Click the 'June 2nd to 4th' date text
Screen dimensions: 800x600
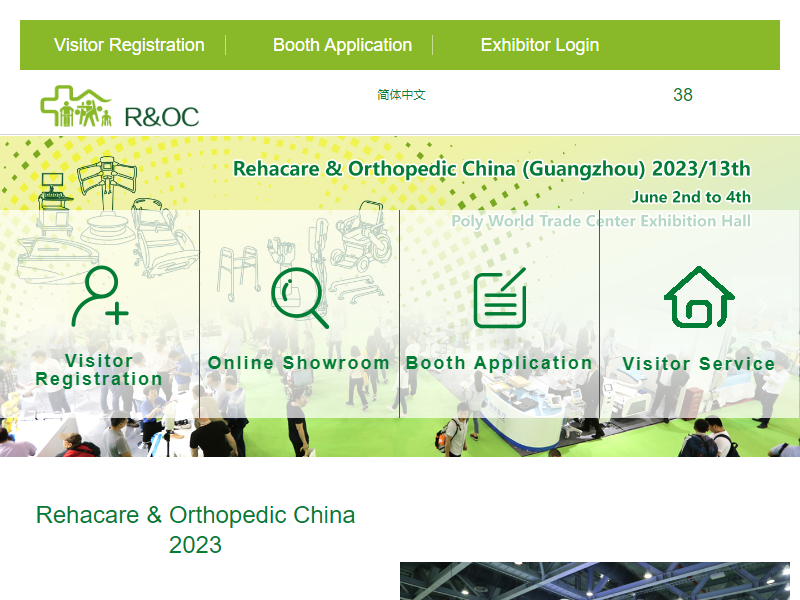coord(691,197)
